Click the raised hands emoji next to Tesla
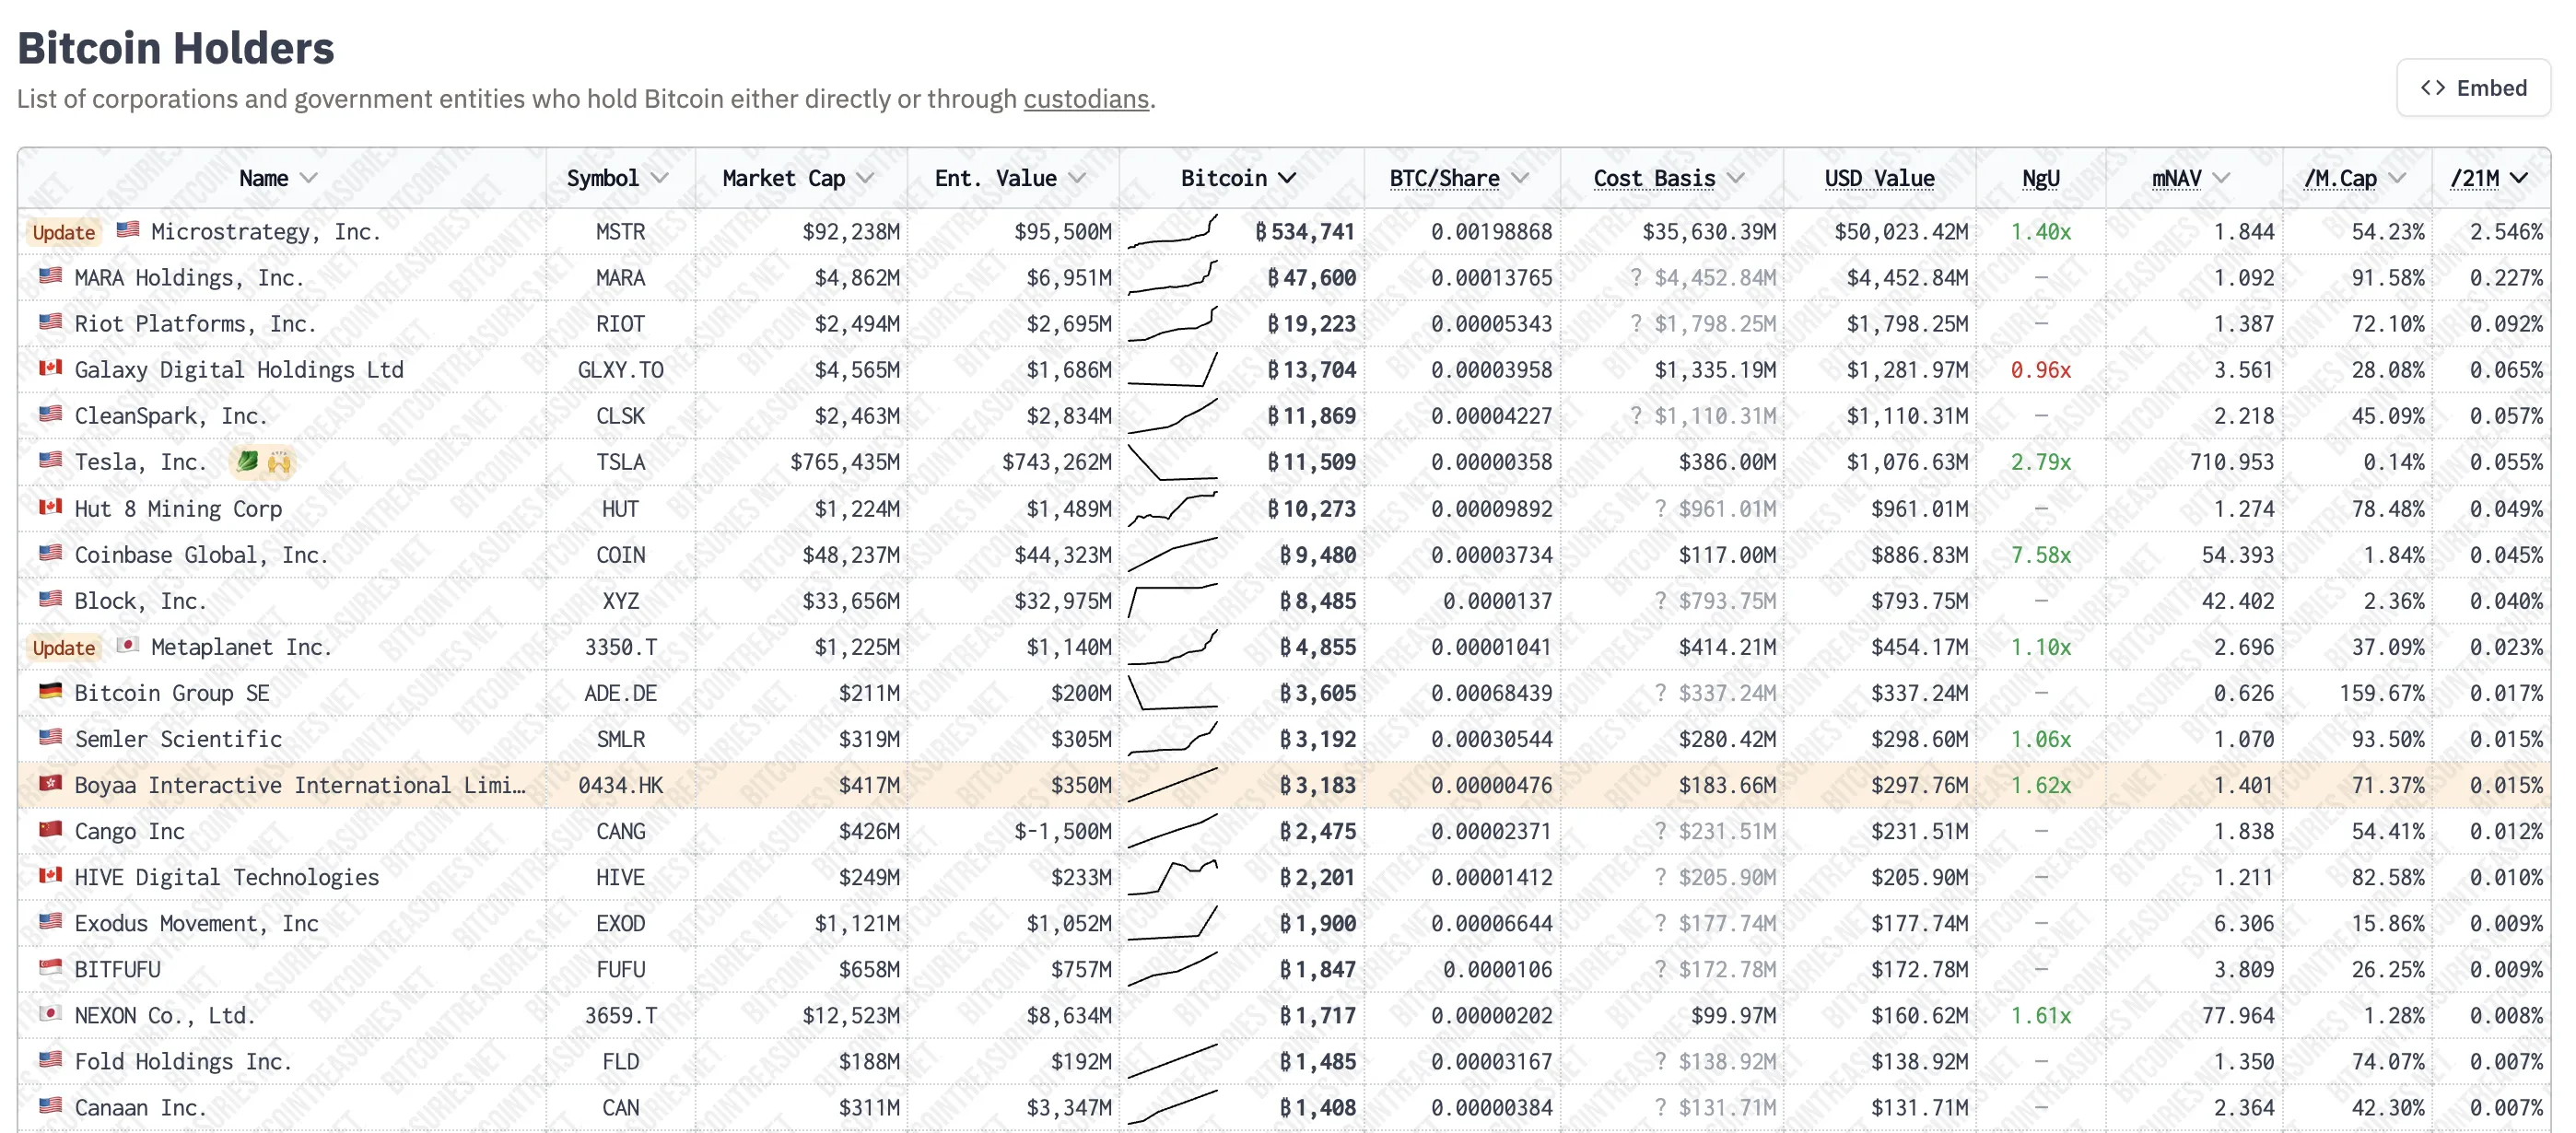The width and height of the screenshot is (2576, 1133). coord(279,461)
